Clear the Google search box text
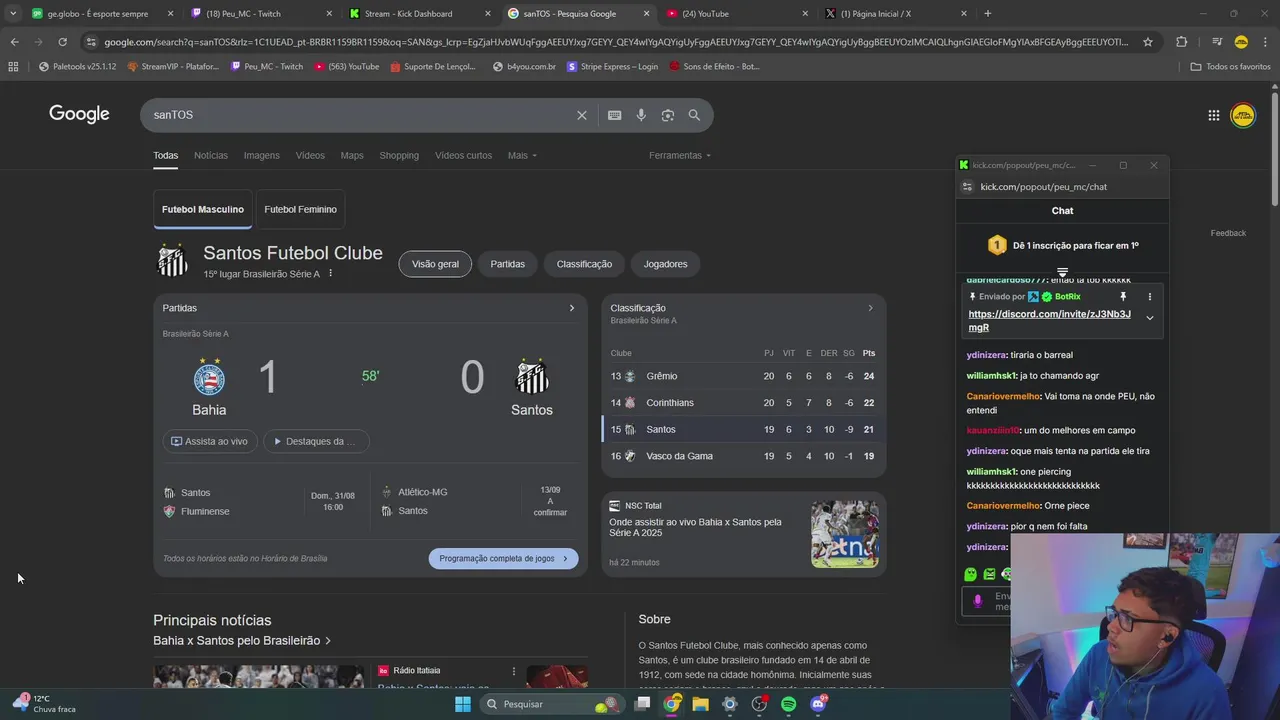Image resolution: width=1280 pixels, height=720 pixels. coord(582,115)
